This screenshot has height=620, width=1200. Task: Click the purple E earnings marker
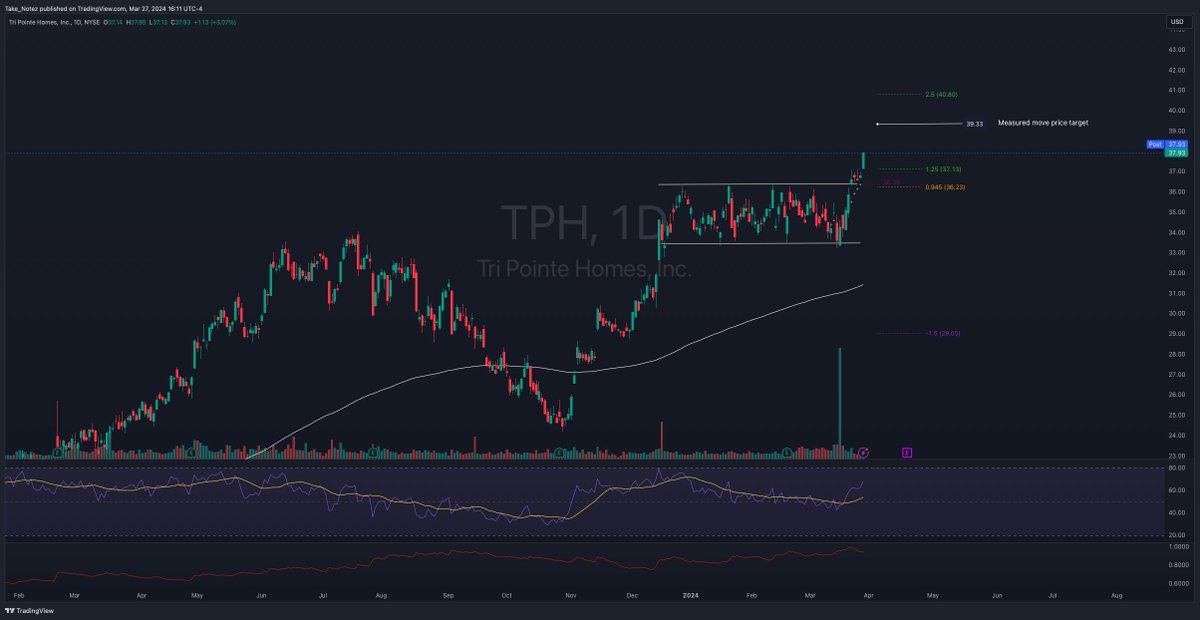907,453
